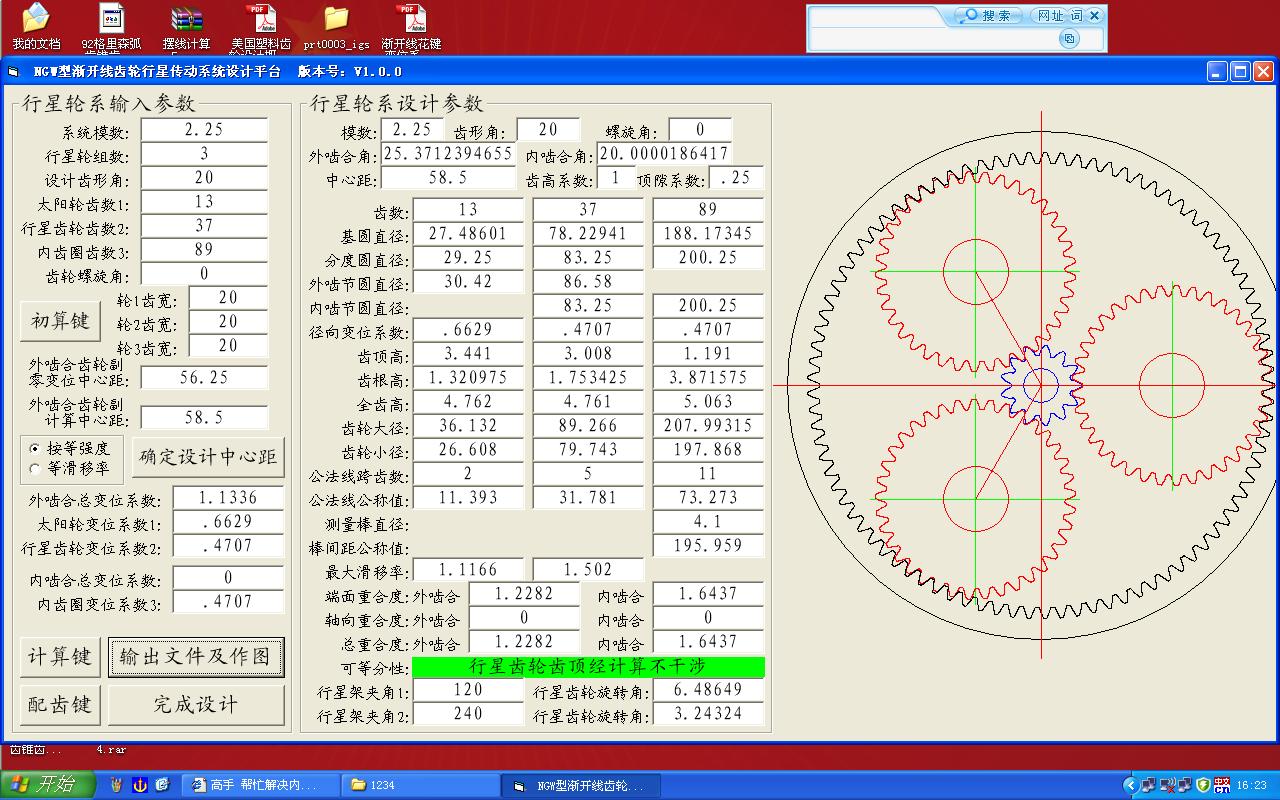This screenshot has width=1280, height=800.
Task: Edit the 太阳轮齿数1 input field
Action: tap(204, 202)
